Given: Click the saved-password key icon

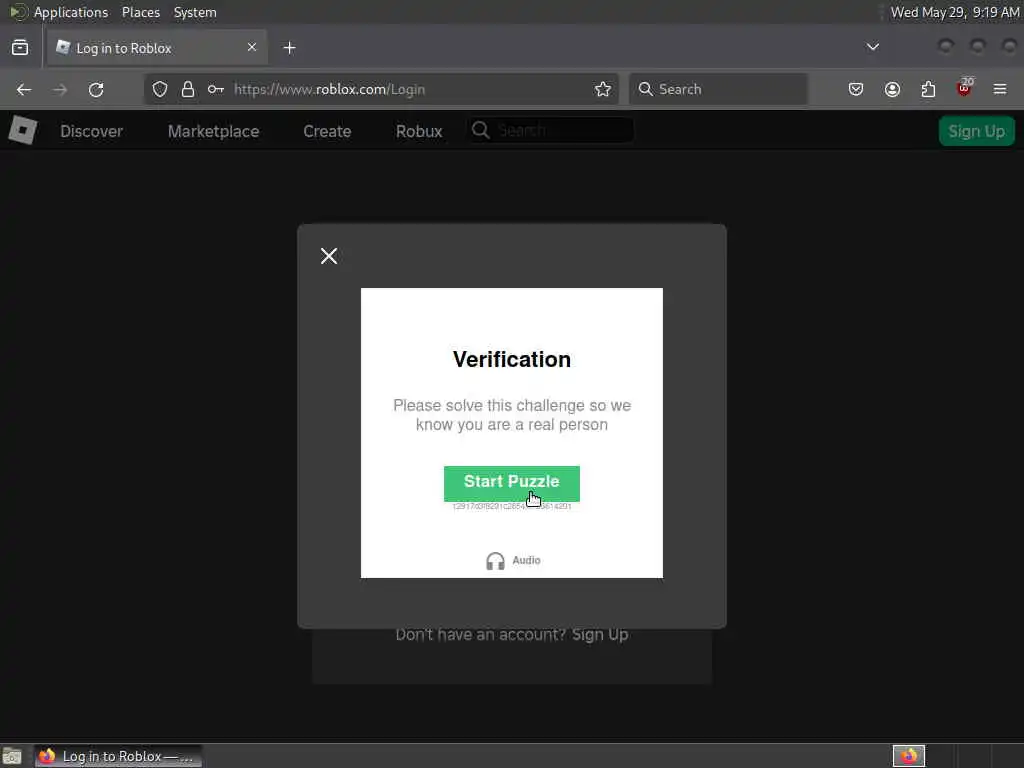Looking at the screenshot, I should pos(216,89).
